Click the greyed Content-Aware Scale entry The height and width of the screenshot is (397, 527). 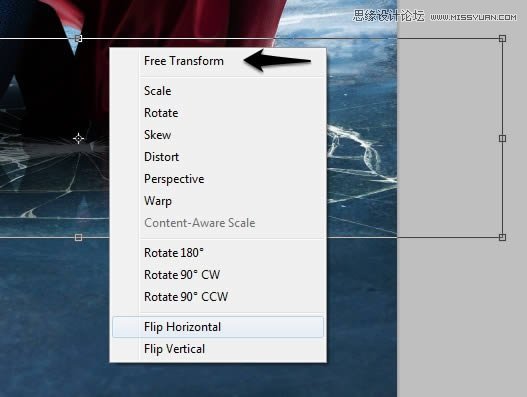pos(218,223)
